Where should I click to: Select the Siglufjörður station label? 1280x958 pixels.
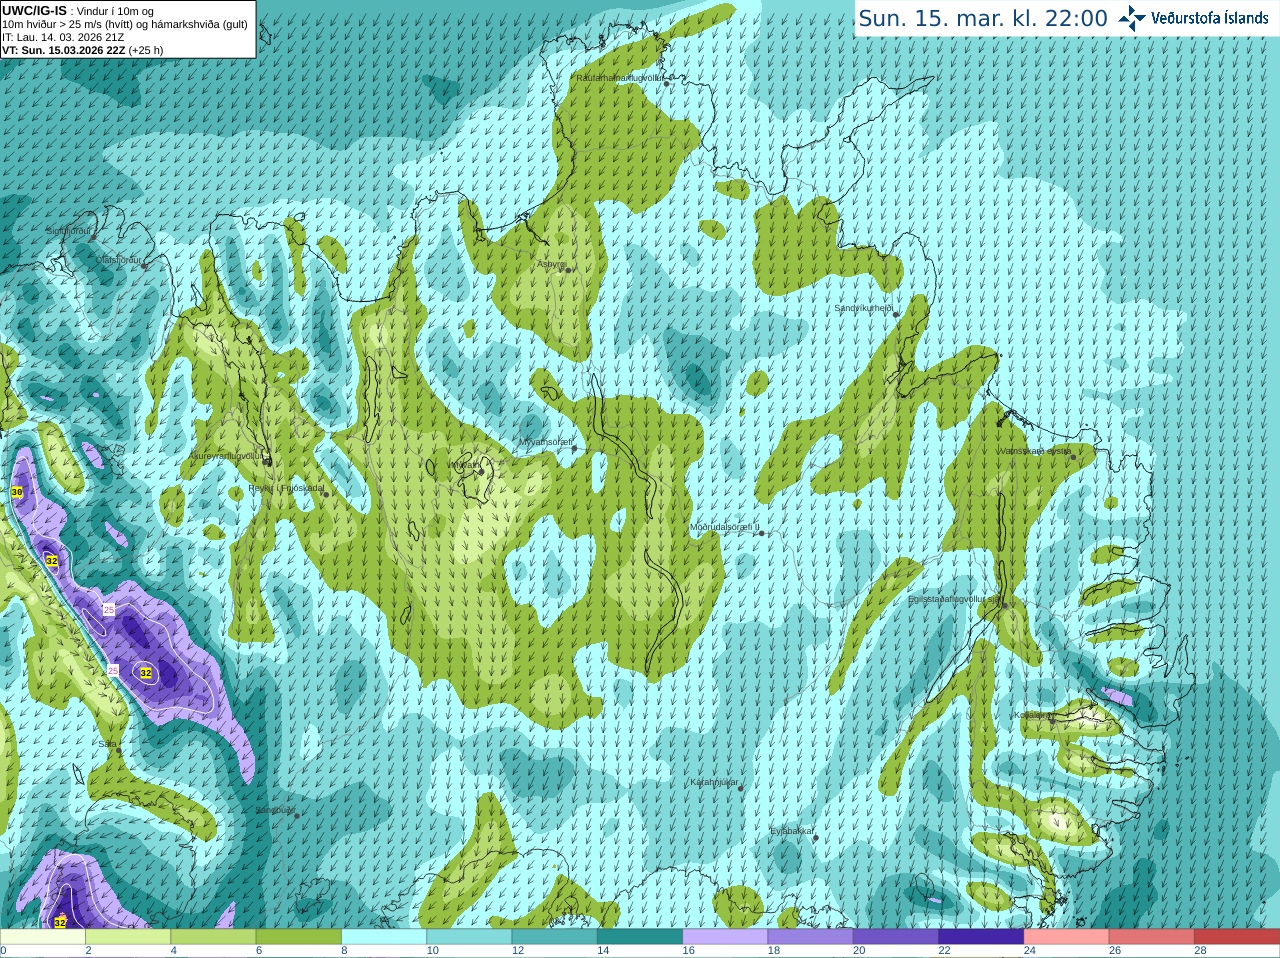pos(69,231)
